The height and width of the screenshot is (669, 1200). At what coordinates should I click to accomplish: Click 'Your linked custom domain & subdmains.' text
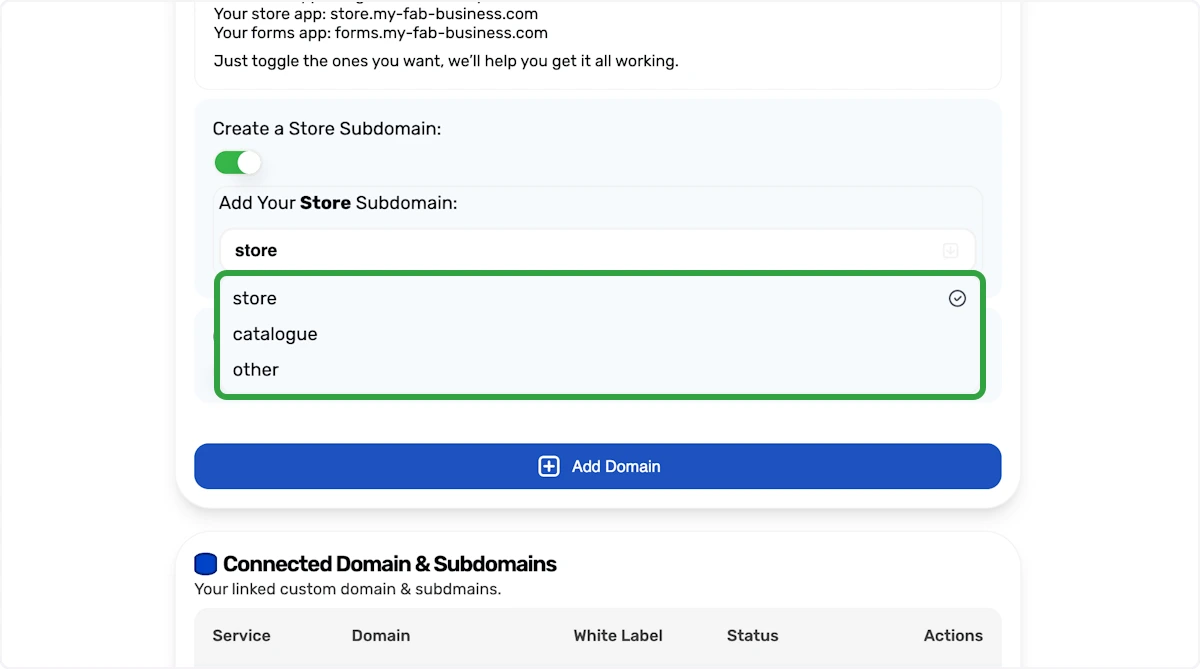pyautogui.click(x=348, y=589)
